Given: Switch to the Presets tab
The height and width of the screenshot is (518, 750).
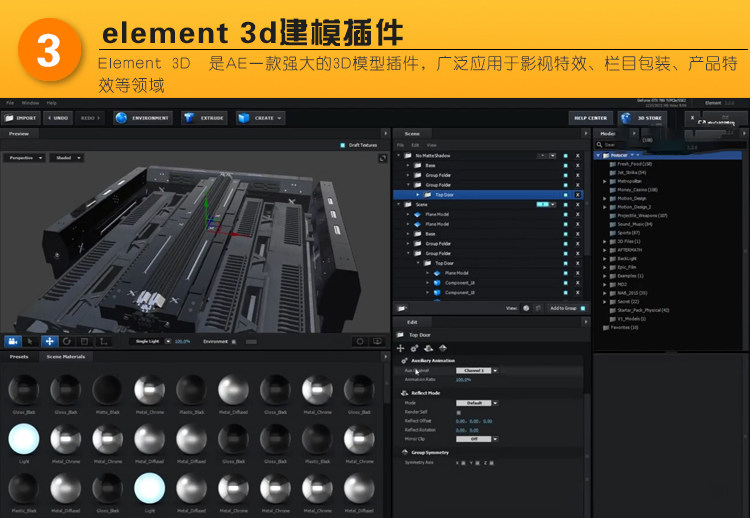Looking at the screenshot, I should 19,357.
